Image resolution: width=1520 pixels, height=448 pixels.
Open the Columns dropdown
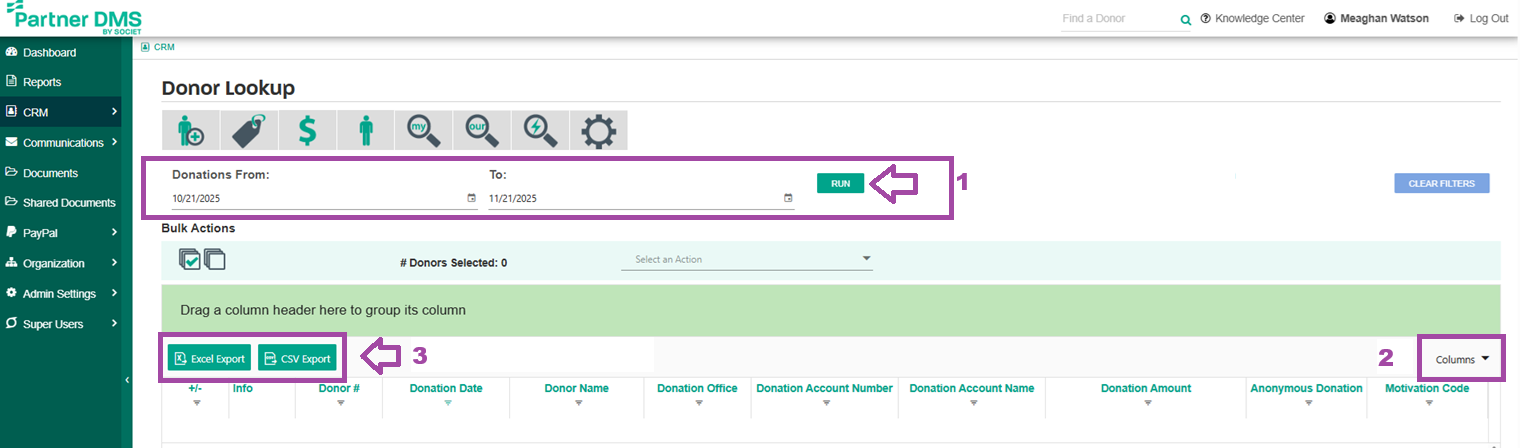1462,359
